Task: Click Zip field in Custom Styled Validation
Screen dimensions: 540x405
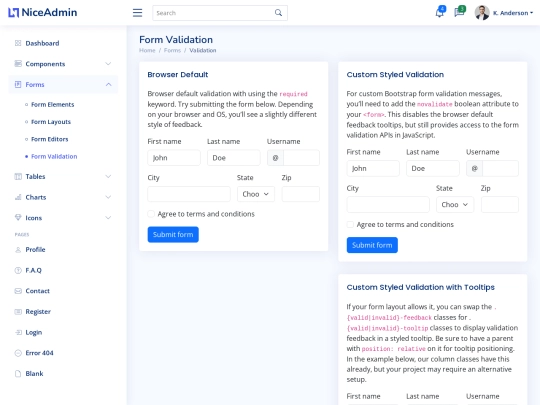Action: pyautogui.click(x=500, y=205)
